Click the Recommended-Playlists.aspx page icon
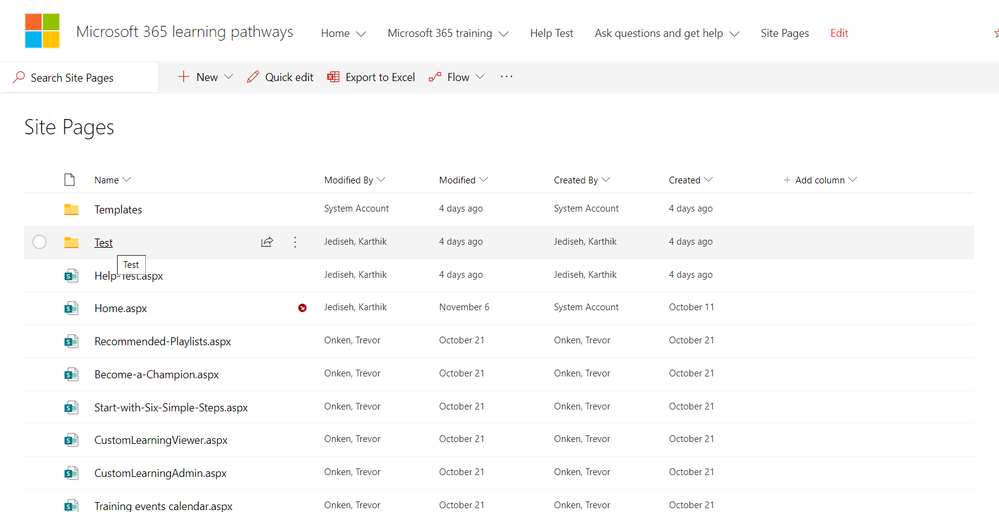Viewport: 999px width, 512px height. [x=71, y=341]
